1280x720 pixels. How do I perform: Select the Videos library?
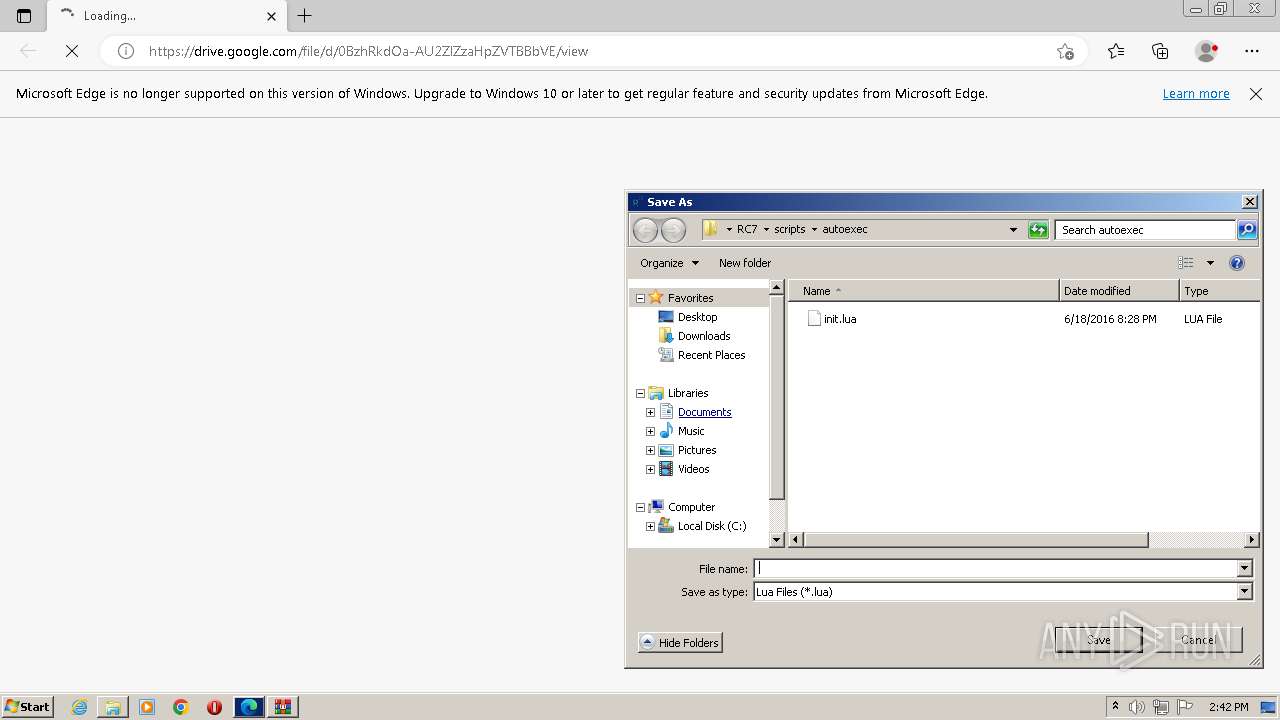693,469
